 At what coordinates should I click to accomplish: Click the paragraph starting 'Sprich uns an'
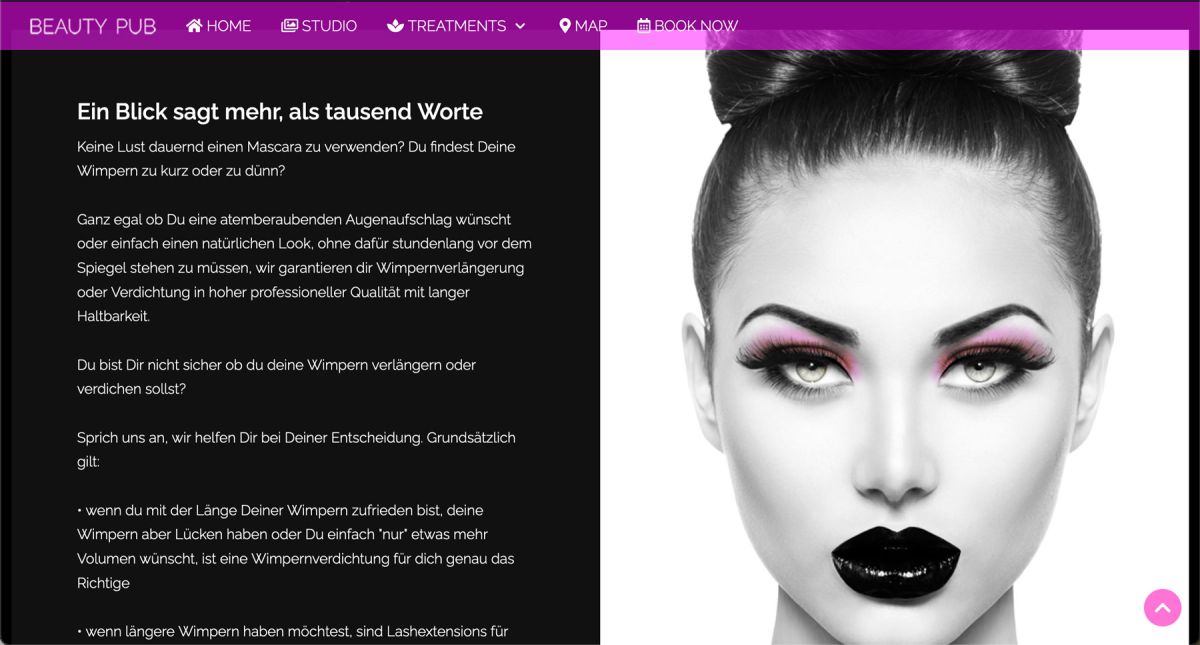pos(296,450)
